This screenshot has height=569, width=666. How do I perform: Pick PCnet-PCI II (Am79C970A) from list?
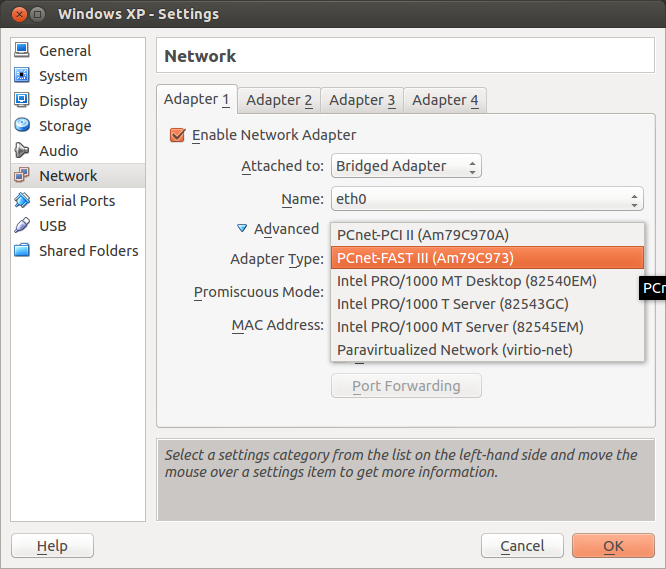coord(423,235)
